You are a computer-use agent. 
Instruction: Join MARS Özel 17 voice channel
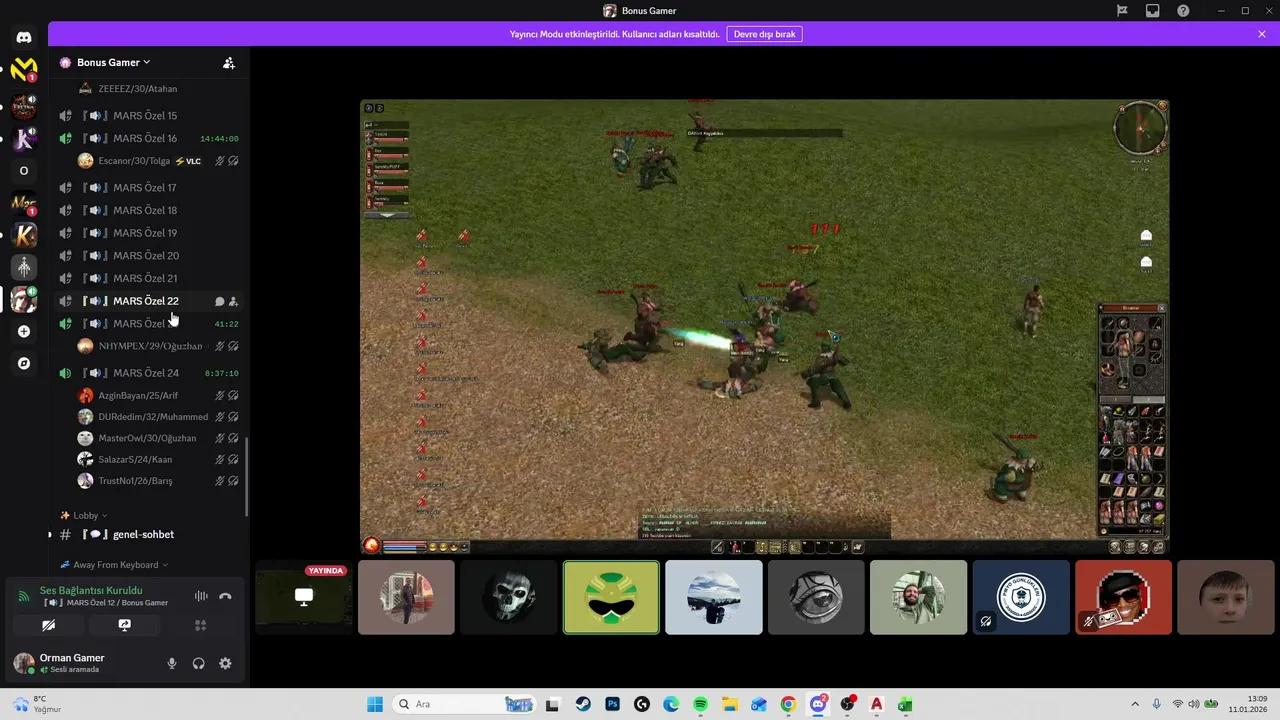coord(149,188)
